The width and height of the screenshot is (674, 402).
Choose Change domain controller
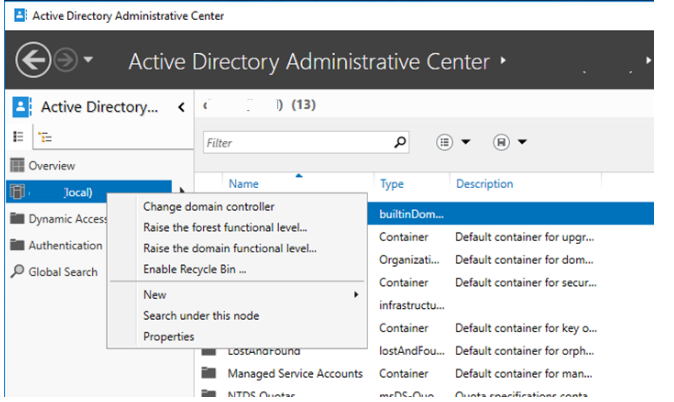(x=209, y=207)
